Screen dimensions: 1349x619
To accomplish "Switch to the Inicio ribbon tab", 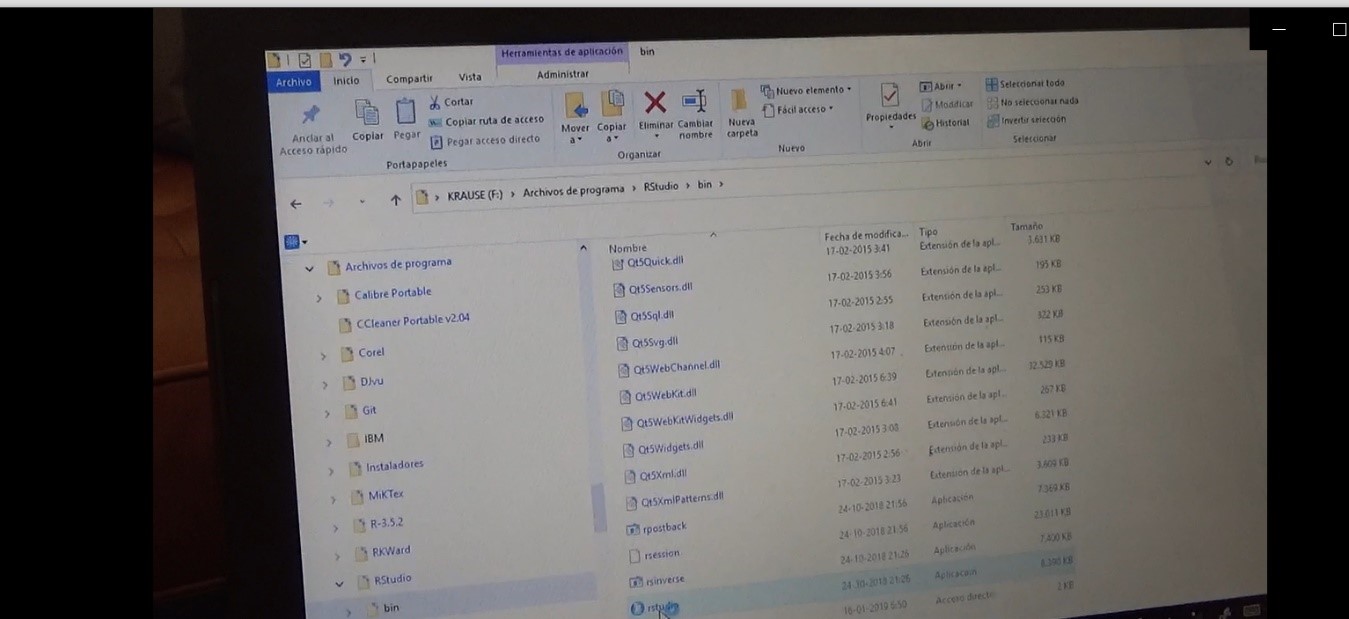I will pyautogui.click(x=346, y=81).
